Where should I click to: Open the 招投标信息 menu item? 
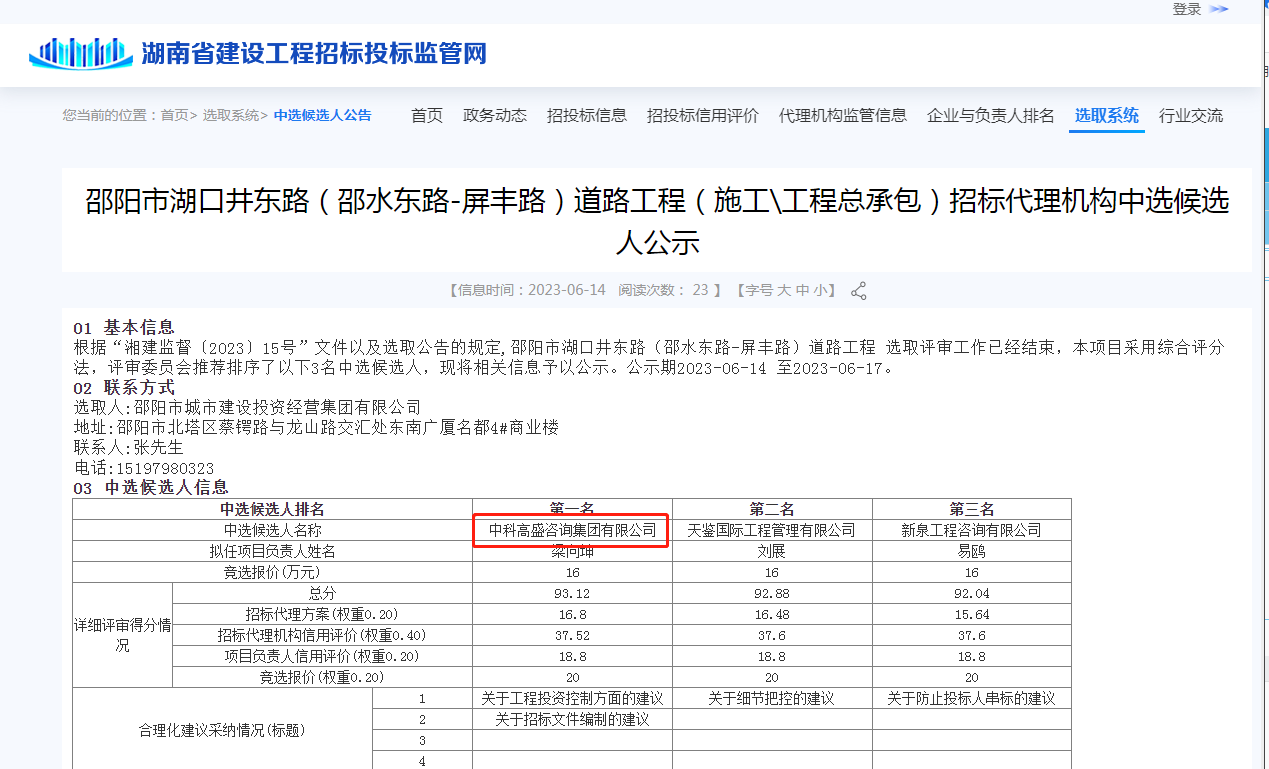click(x=587, y=116)
